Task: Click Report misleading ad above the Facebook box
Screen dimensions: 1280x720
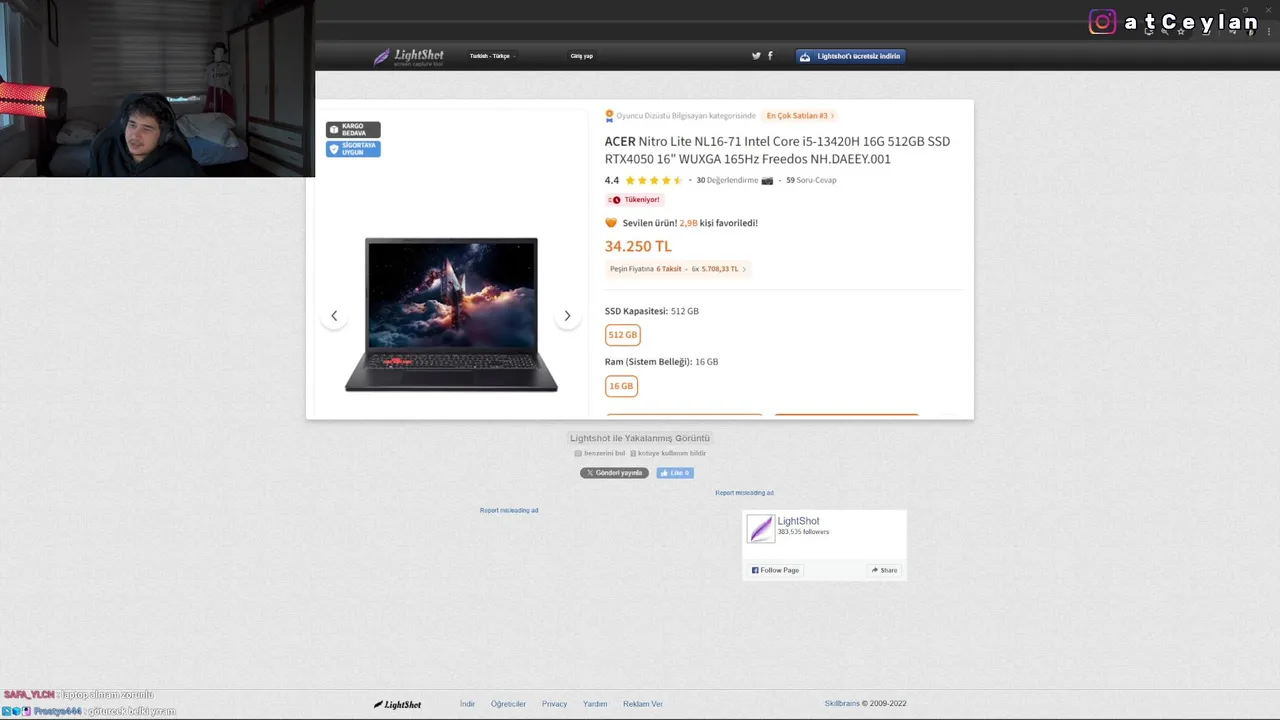Action: [744, 493]
